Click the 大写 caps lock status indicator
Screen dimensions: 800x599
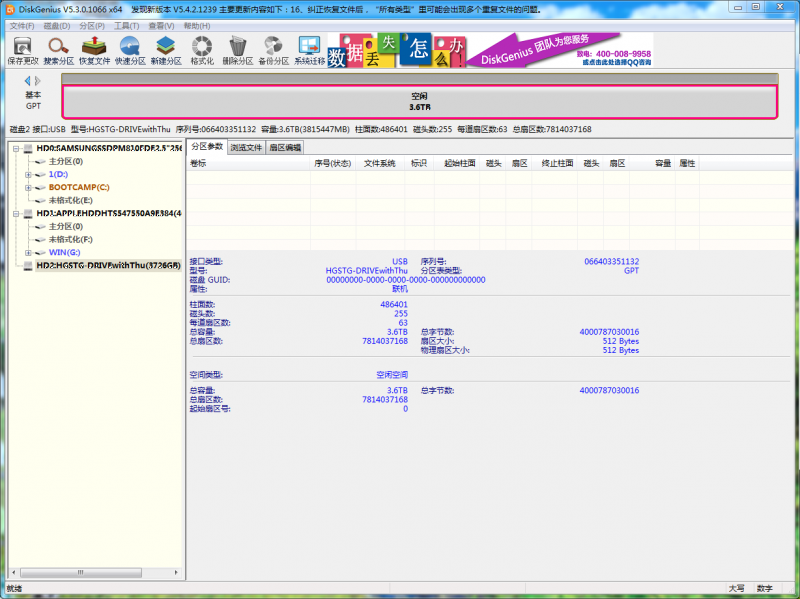736,588
